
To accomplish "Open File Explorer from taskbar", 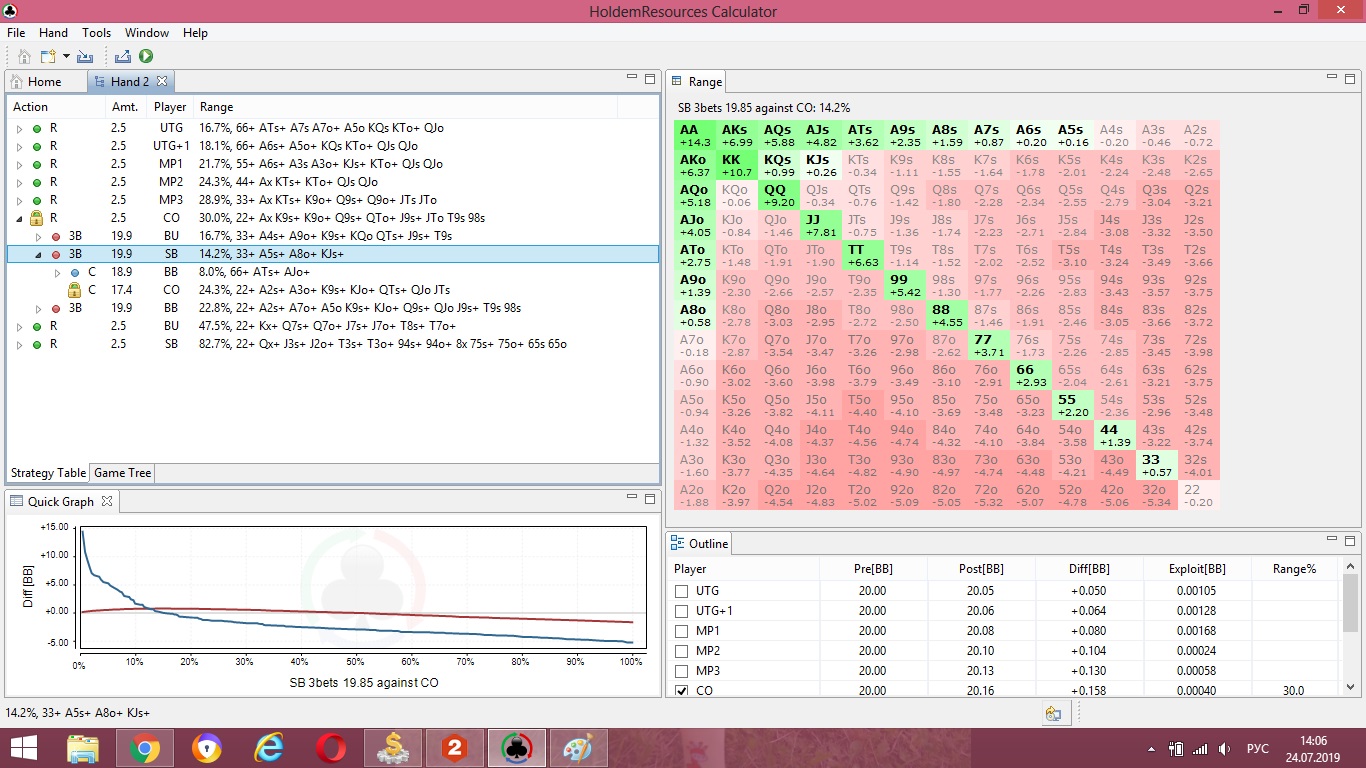I will point(83,748).
